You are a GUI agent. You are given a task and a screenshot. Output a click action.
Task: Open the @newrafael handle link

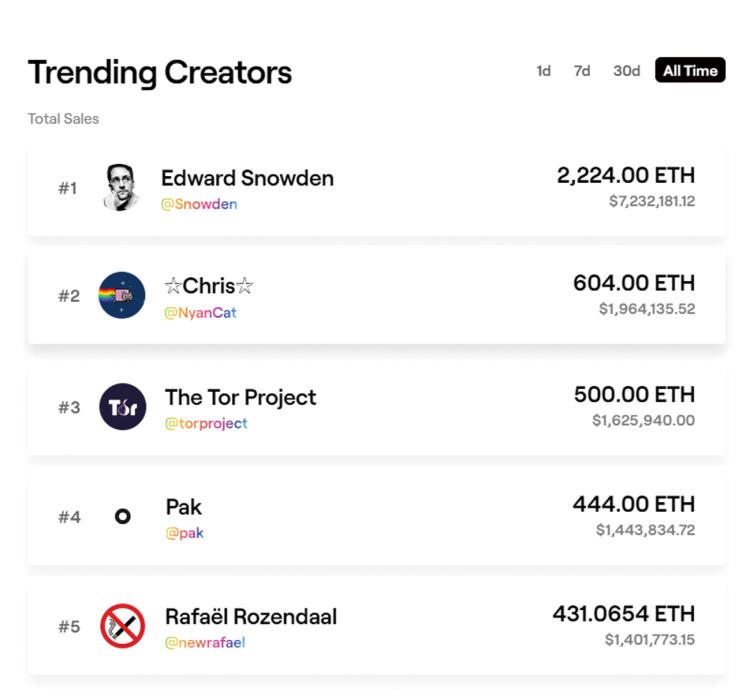click(205, 643)
